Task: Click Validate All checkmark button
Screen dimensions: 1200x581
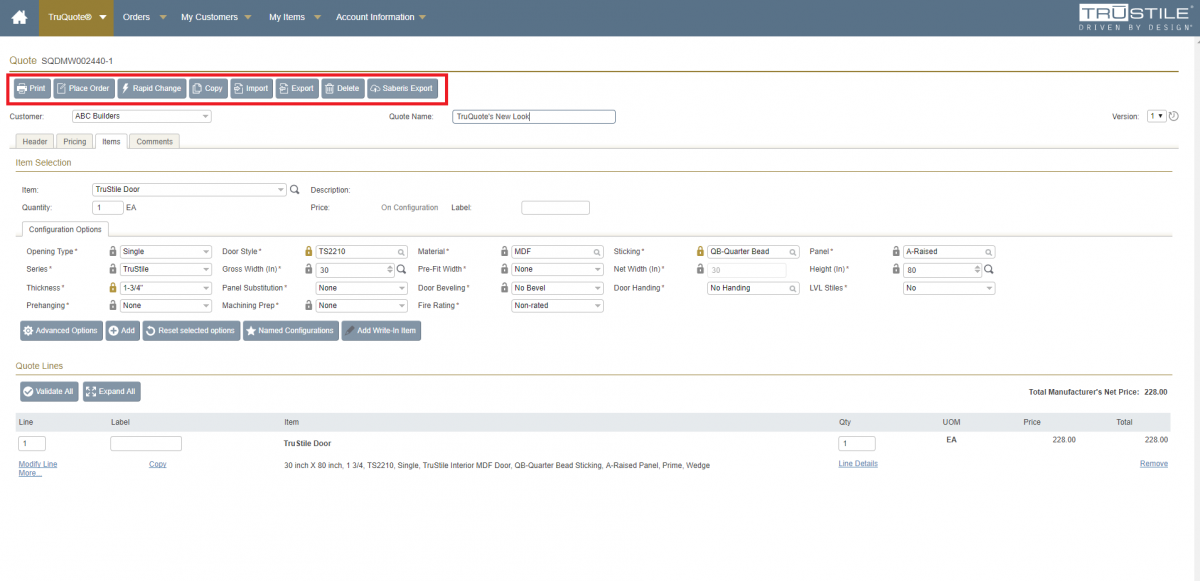Action: click(49, 391)
